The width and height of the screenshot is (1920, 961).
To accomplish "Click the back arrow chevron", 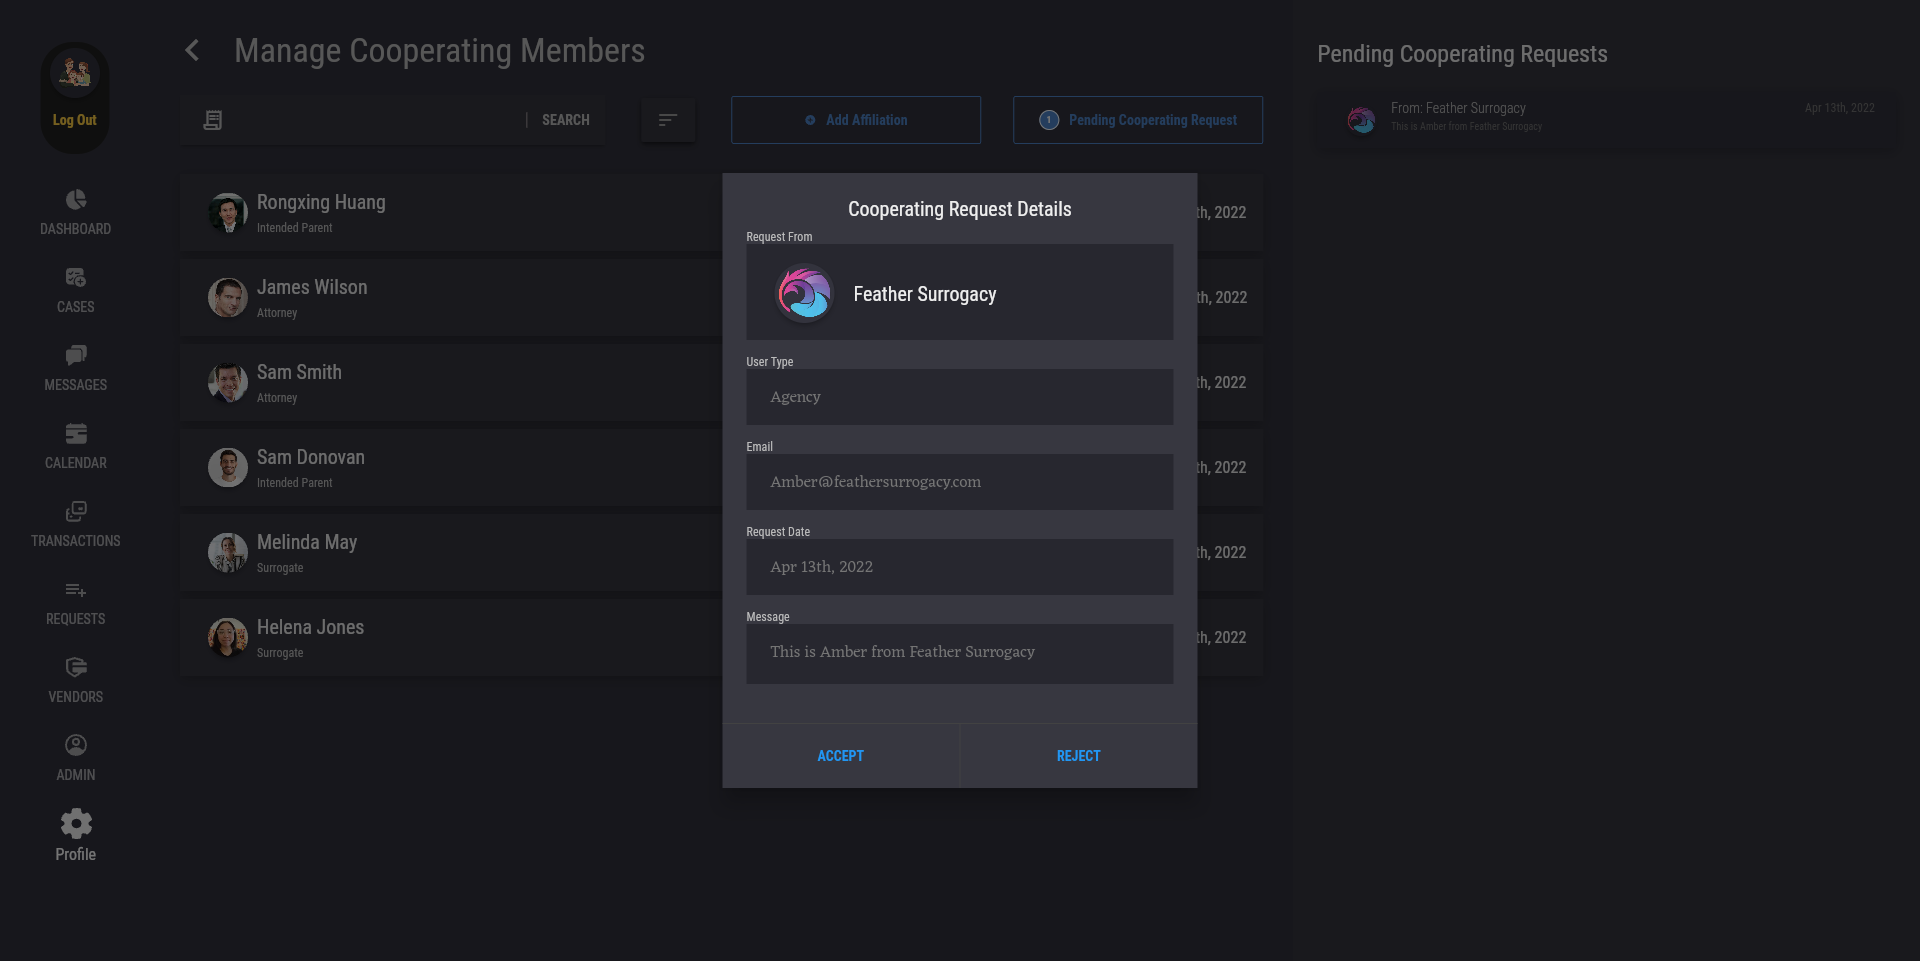I will click(x=193, y=51).
